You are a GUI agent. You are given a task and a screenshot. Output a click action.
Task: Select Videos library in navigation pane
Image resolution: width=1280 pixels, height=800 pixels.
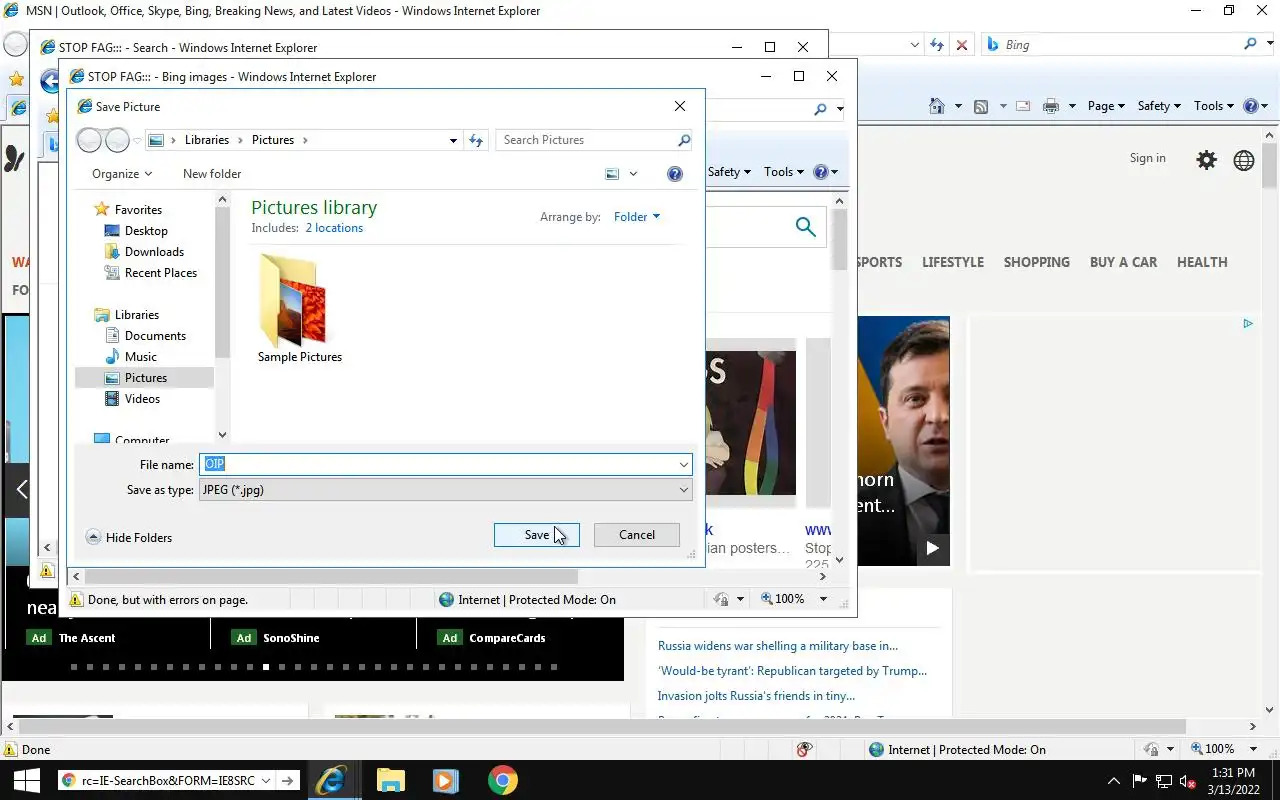(x=142, y=399)
